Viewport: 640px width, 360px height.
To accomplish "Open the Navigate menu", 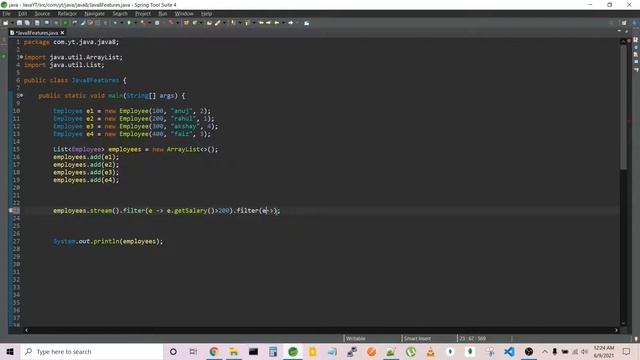I will coord(95,14).
